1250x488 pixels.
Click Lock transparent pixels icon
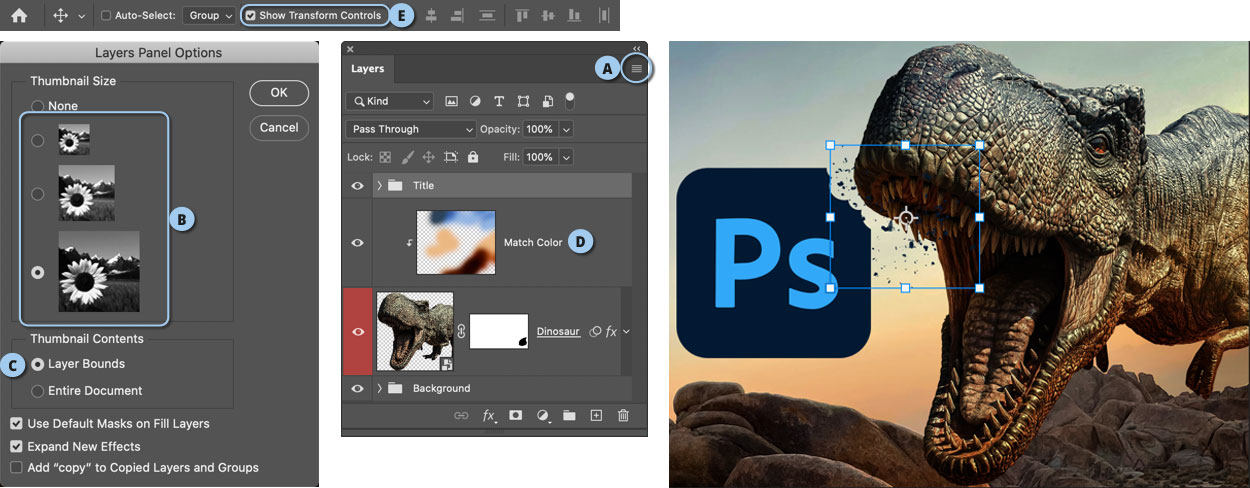(x=385, y=157)
